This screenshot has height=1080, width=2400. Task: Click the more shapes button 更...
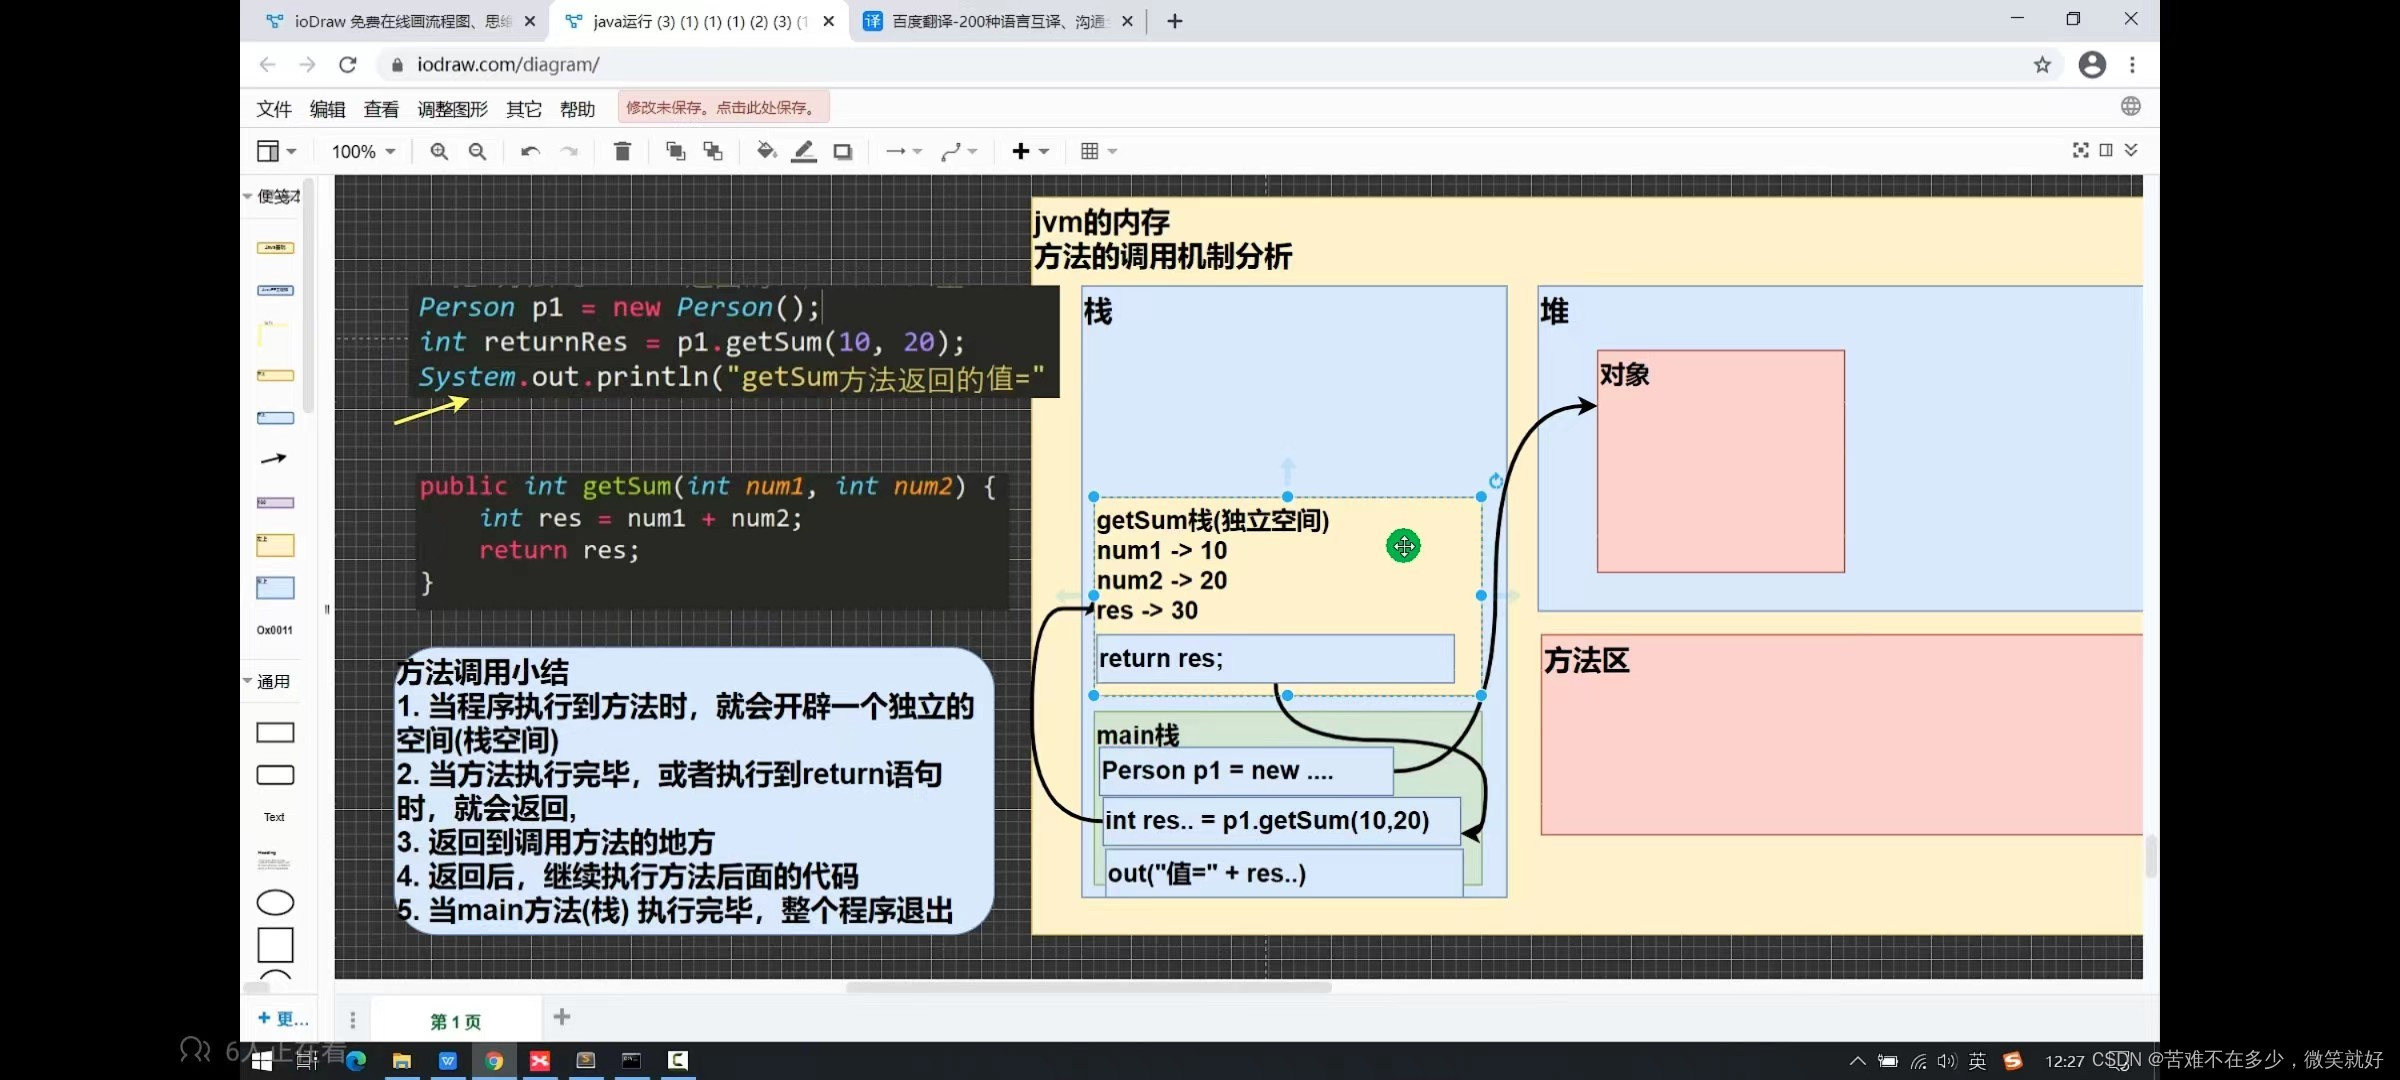[x=283, y=1018]
